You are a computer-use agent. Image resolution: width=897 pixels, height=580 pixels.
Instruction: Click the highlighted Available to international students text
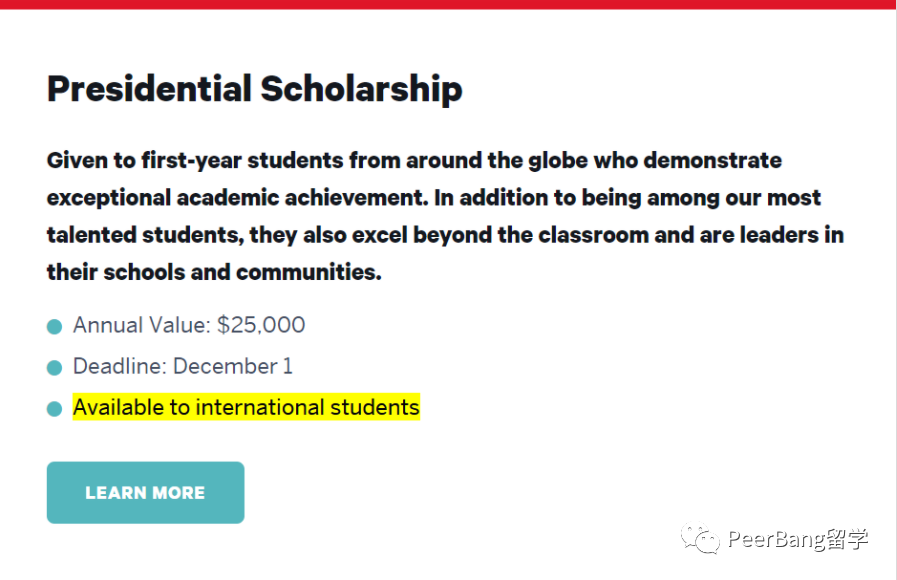point(246,407)
